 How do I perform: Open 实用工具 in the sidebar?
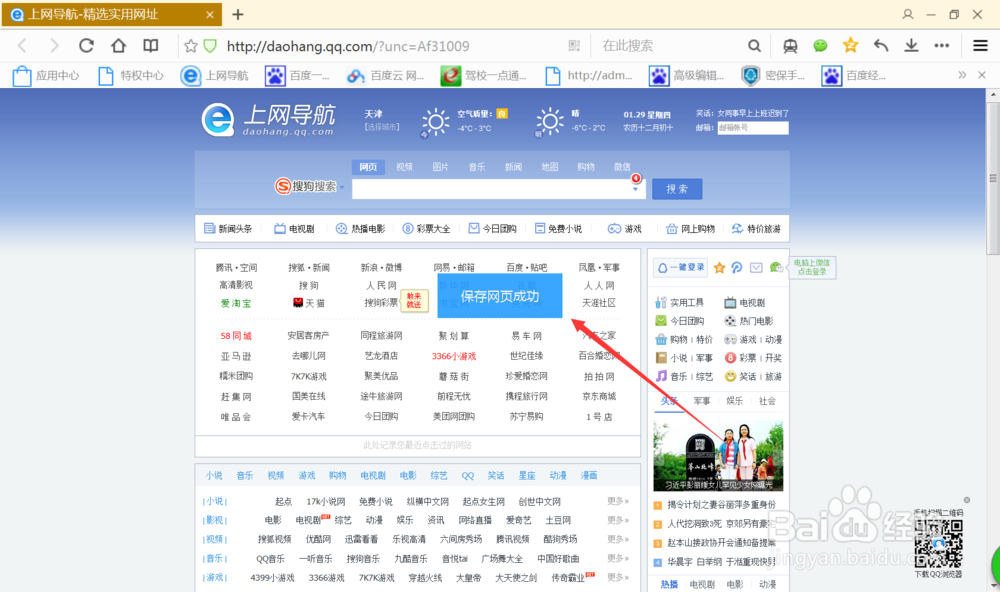pos(680,302)
